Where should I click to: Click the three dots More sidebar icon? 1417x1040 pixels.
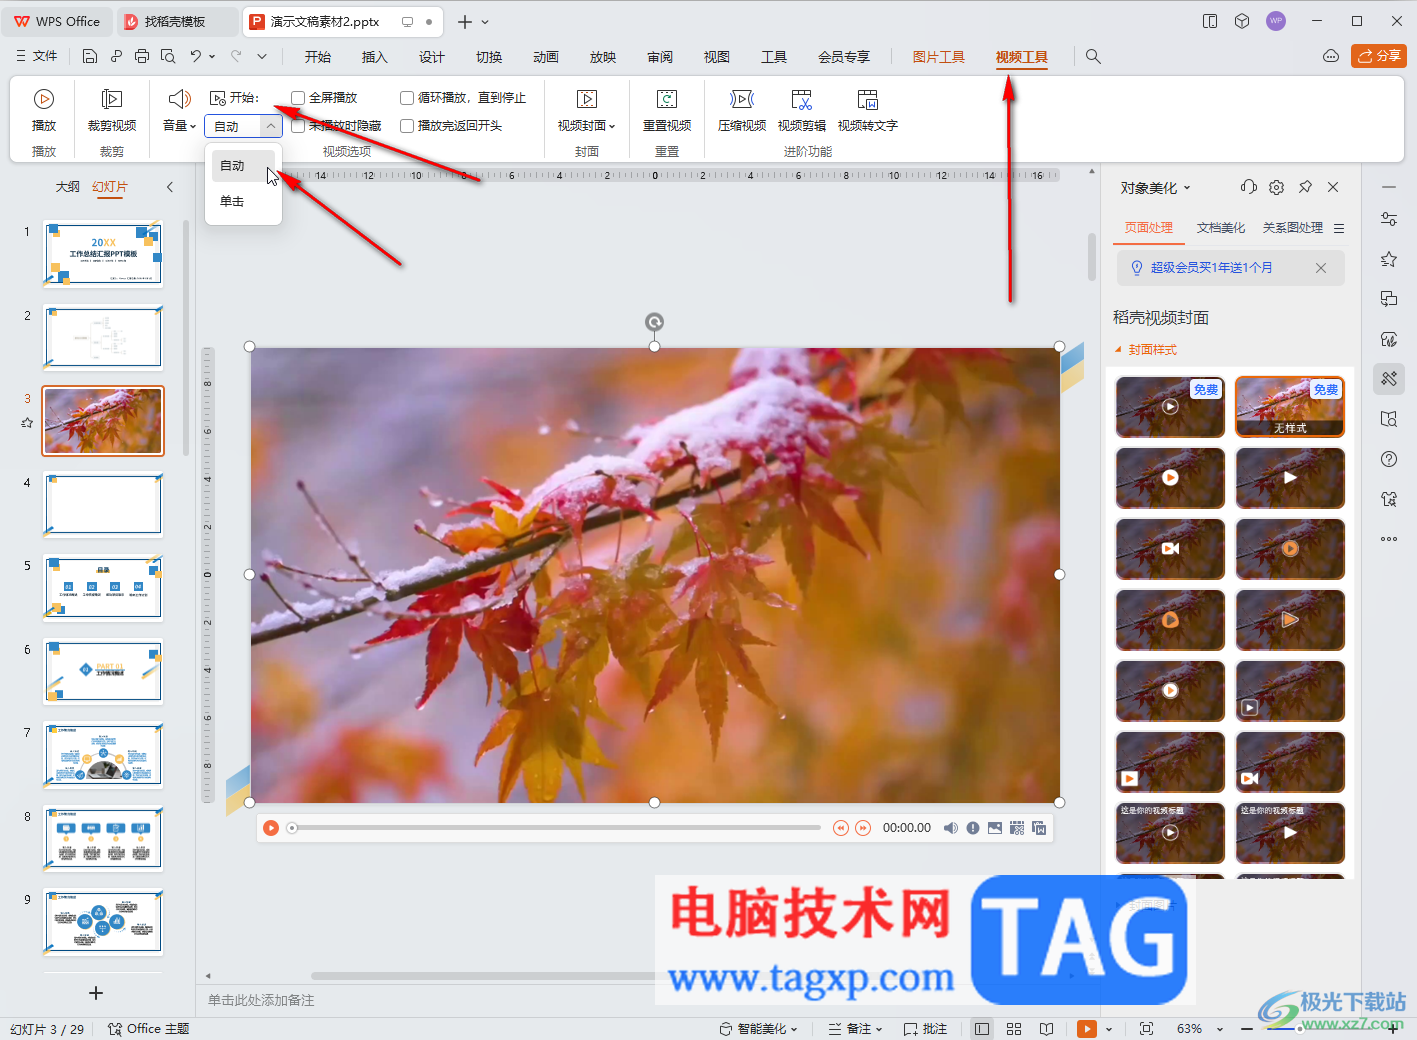coord(1389,539)
